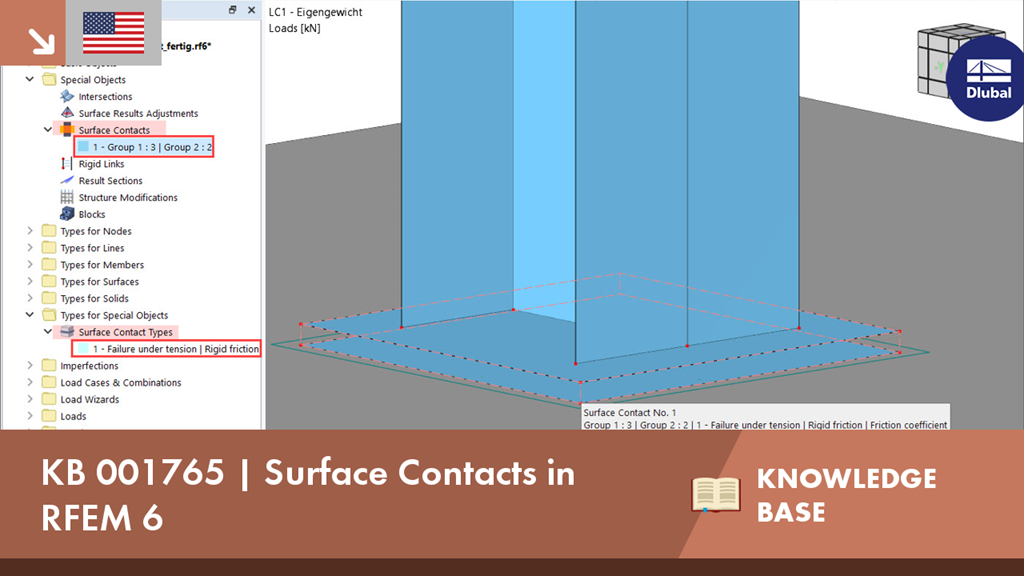Viewport: 1024px width, 576px height.
Task: Click the Types for Surfaces folder icon
Action: tap(49, 281)
